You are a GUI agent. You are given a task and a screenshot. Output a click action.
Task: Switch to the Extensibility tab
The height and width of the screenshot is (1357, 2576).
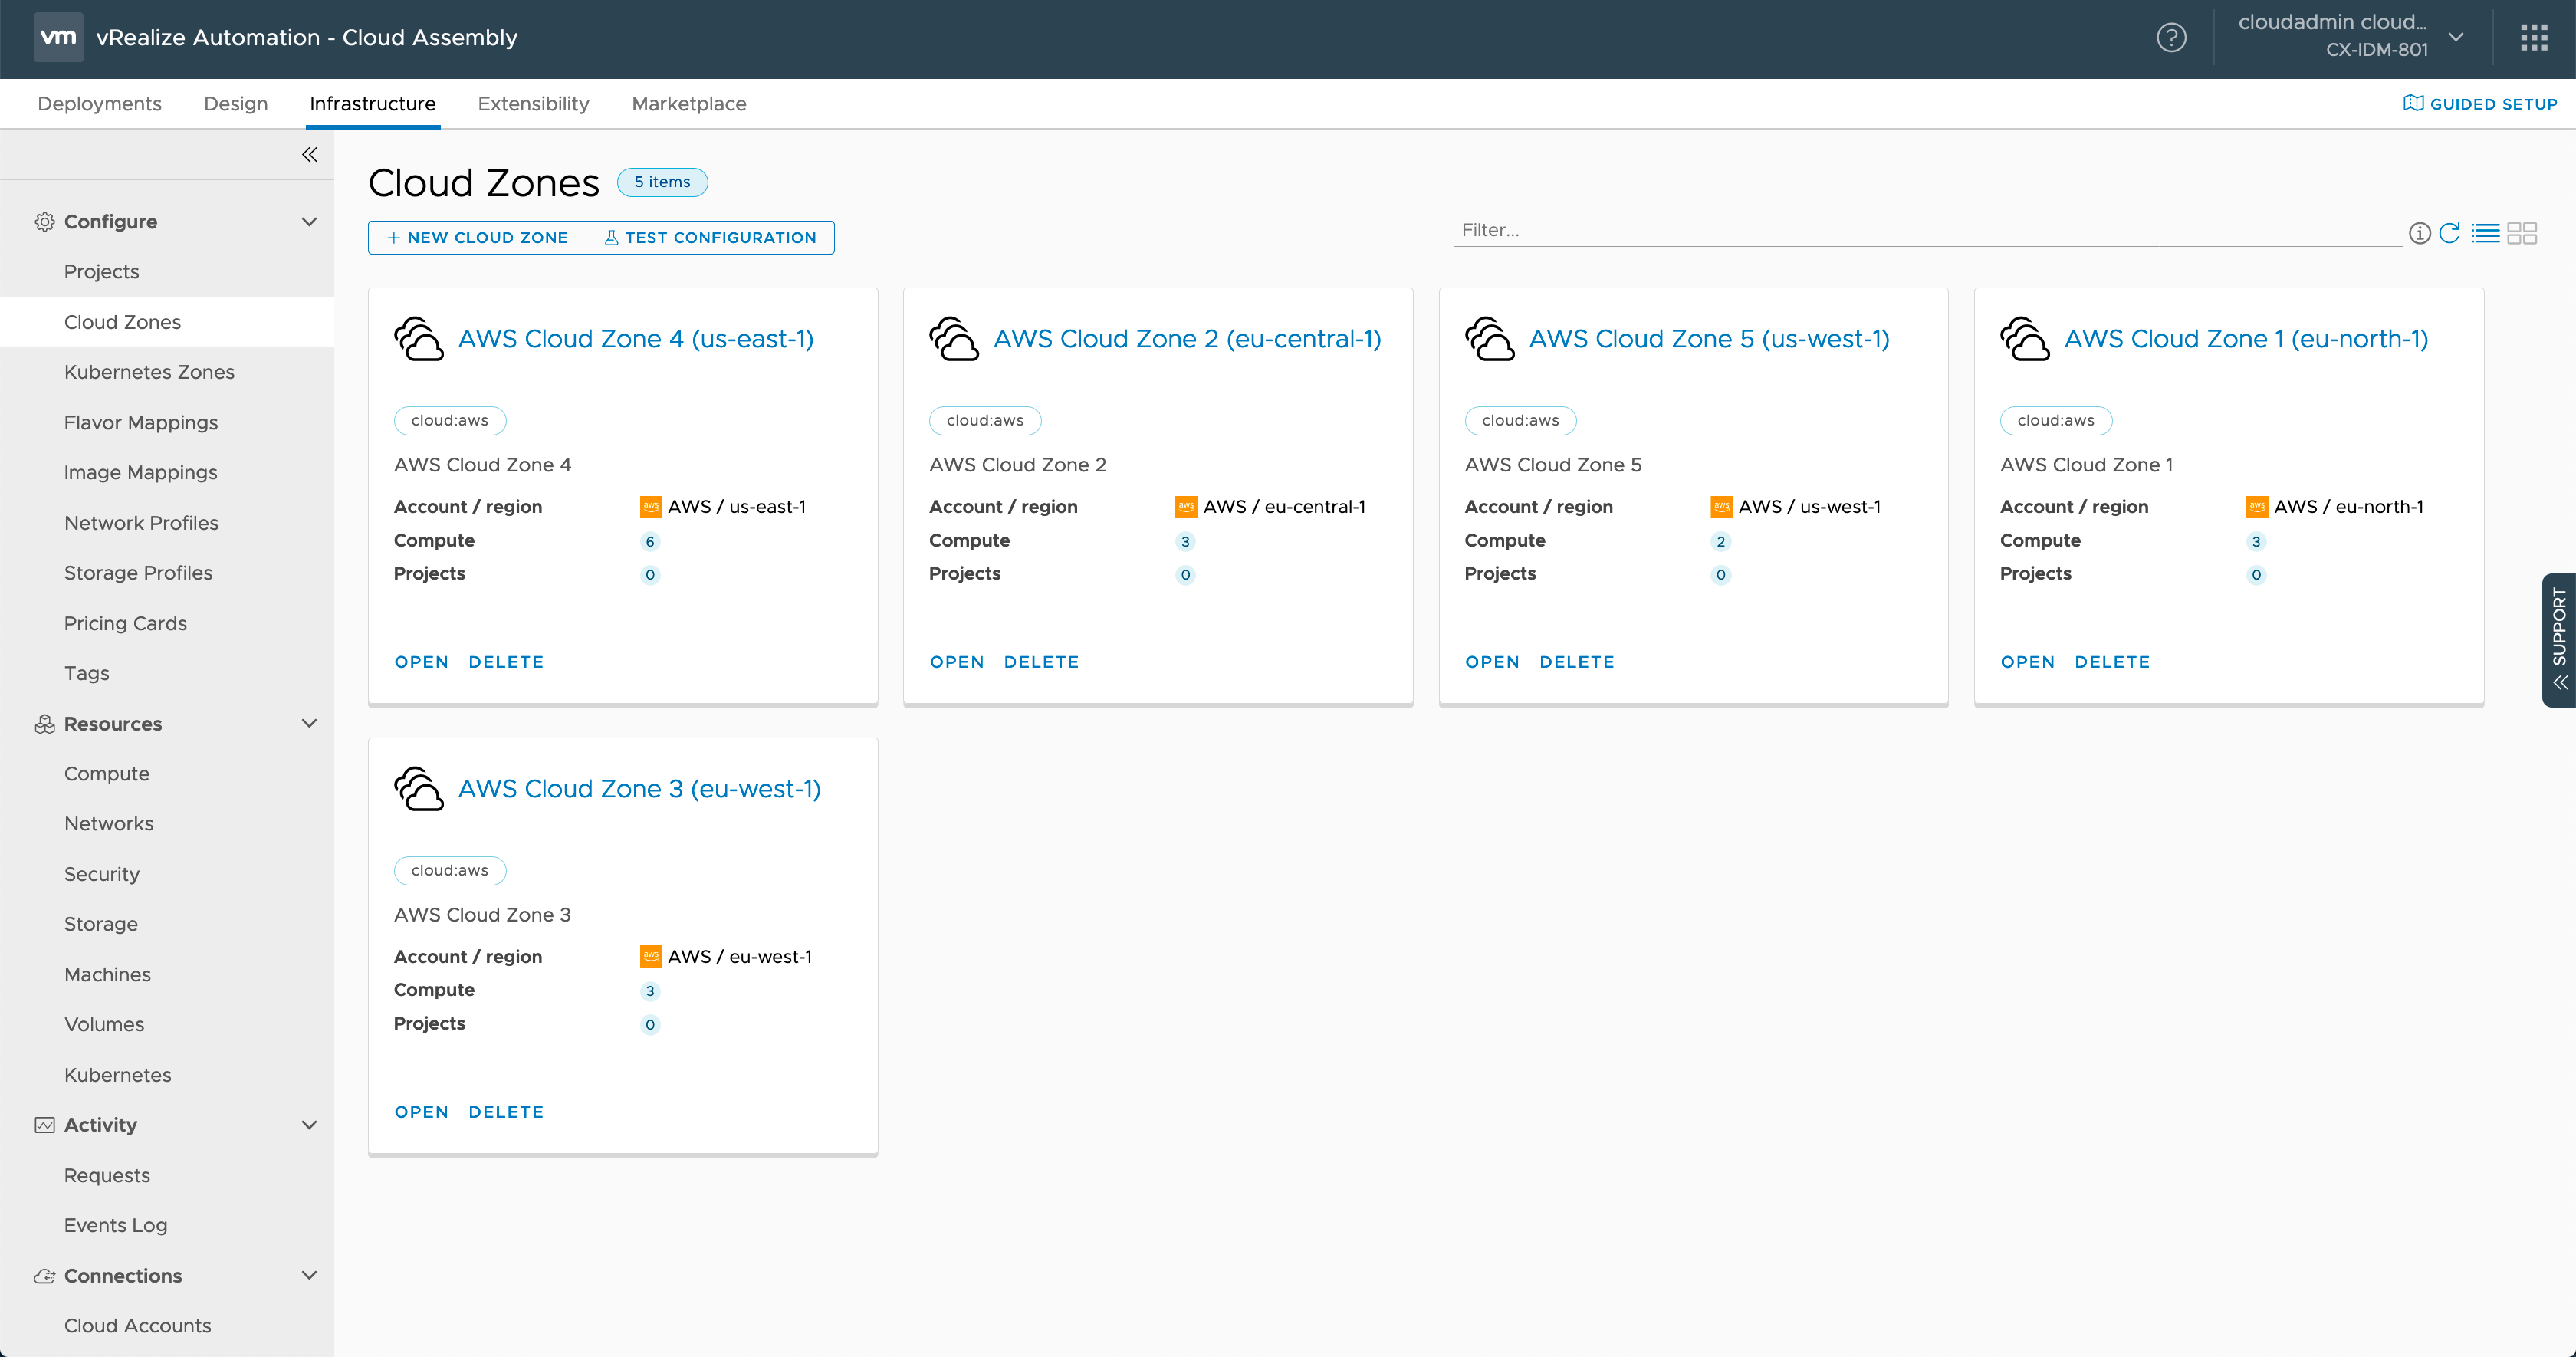point(533,104)
